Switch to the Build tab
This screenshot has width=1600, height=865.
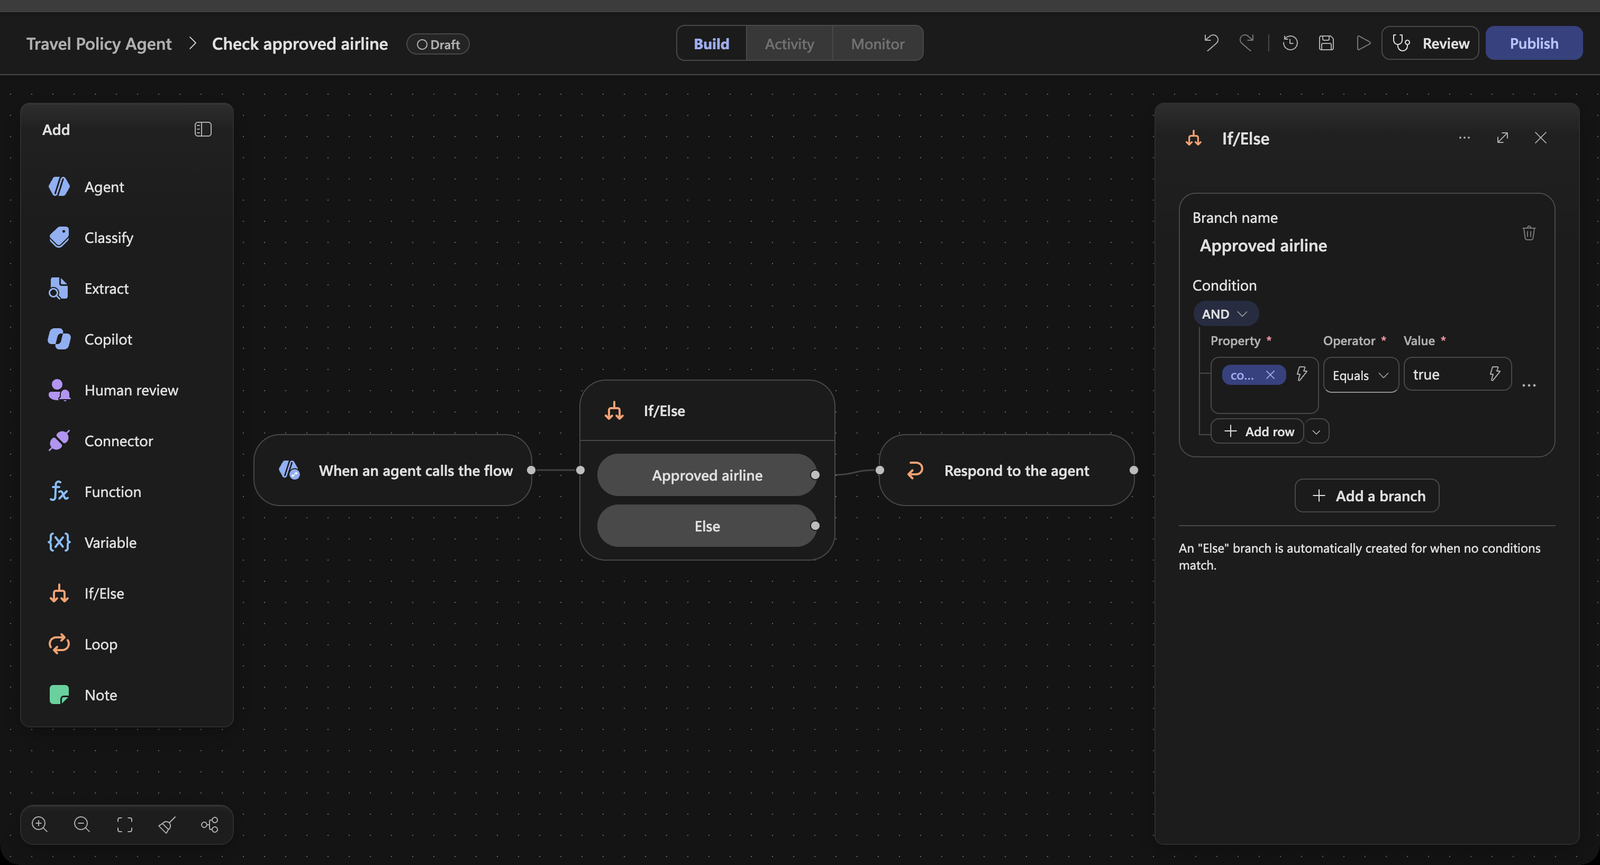click(712, 43)
